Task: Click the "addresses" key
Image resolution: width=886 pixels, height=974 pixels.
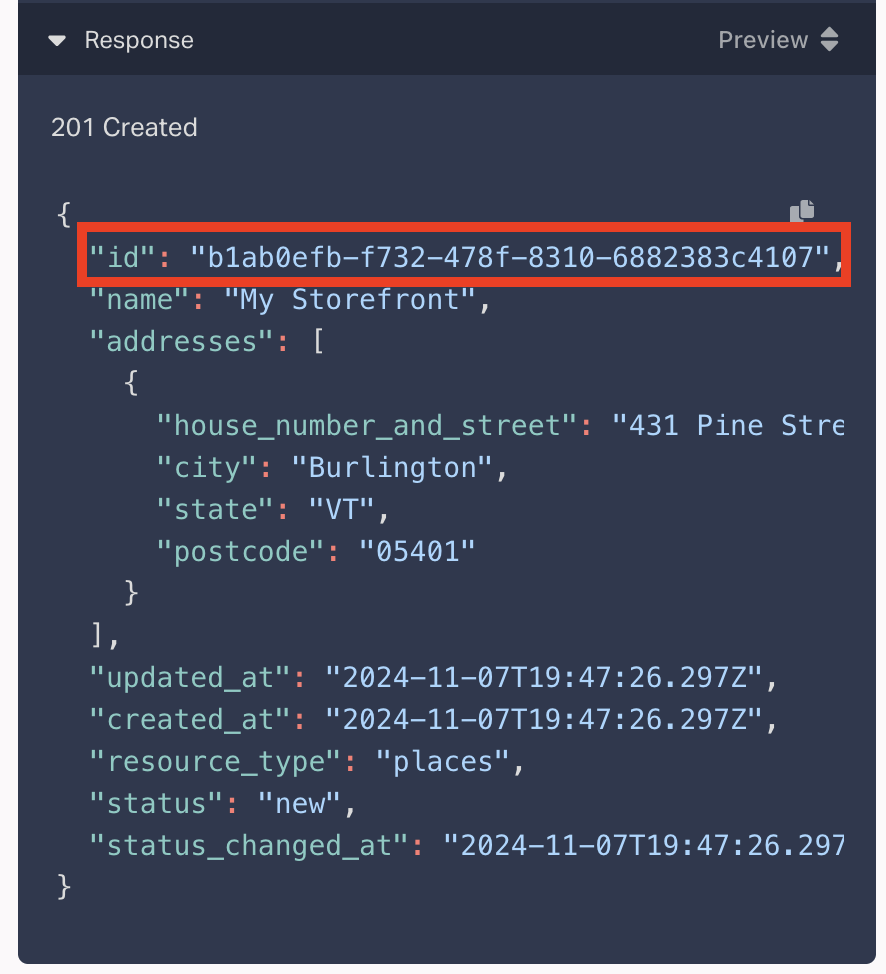Action: (180, 342)
